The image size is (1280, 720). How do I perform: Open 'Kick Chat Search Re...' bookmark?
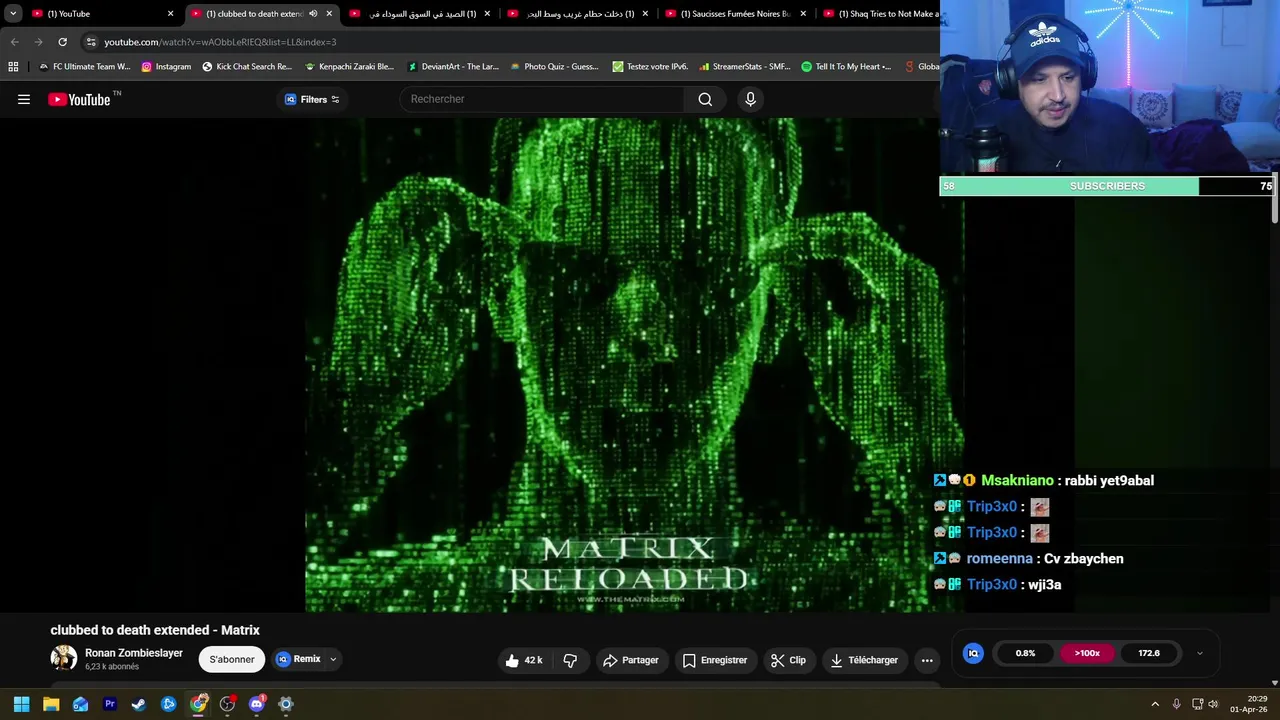tap(247, 67)
